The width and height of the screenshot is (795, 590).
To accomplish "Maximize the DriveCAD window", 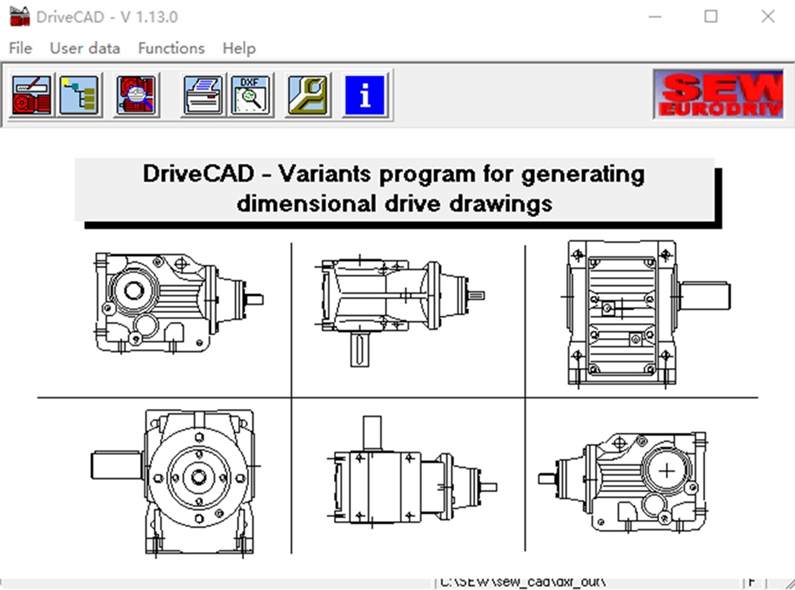I will pos(711,17).
